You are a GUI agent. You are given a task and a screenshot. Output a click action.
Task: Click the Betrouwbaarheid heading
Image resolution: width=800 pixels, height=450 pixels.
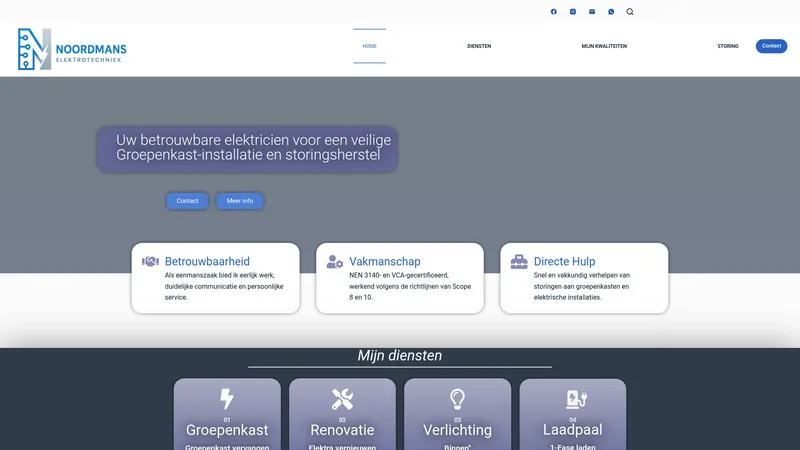pyautogui.click(x=207, y=261)
